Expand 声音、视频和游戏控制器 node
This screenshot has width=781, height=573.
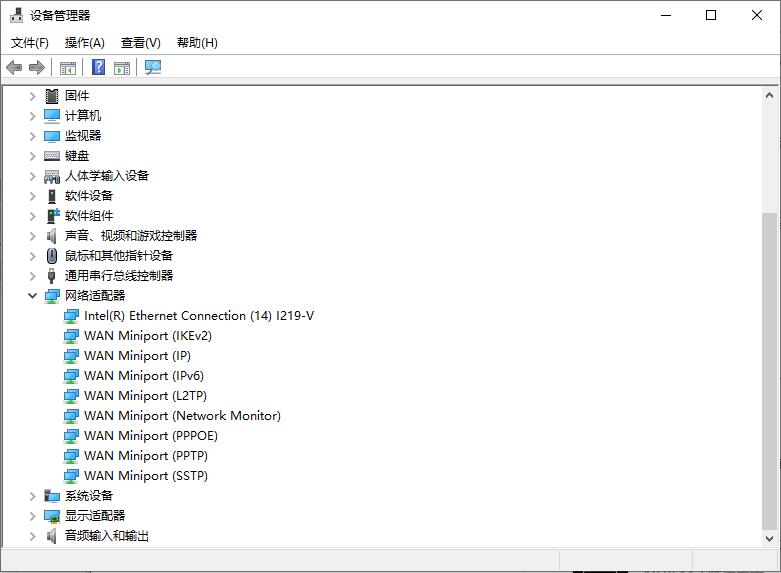(x=32, y=236)
